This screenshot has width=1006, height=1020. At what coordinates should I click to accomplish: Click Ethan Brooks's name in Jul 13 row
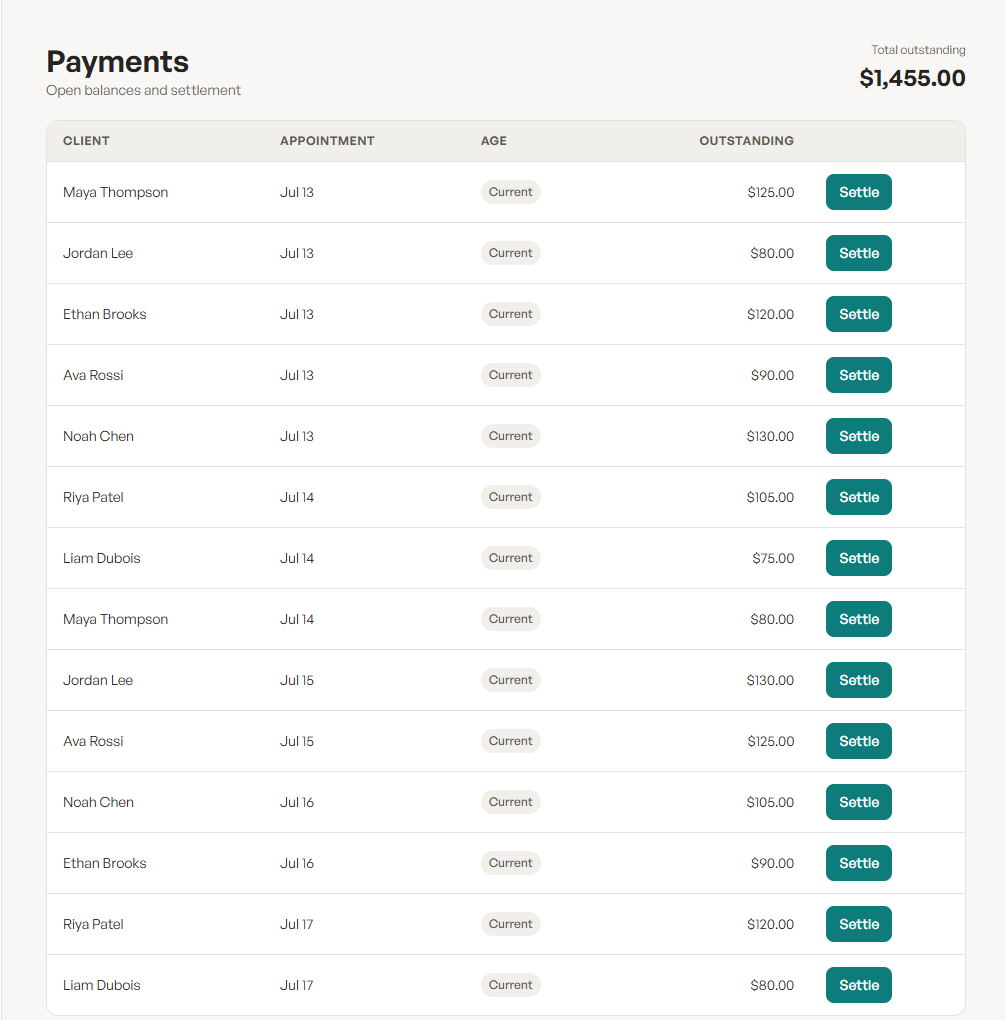104,314
